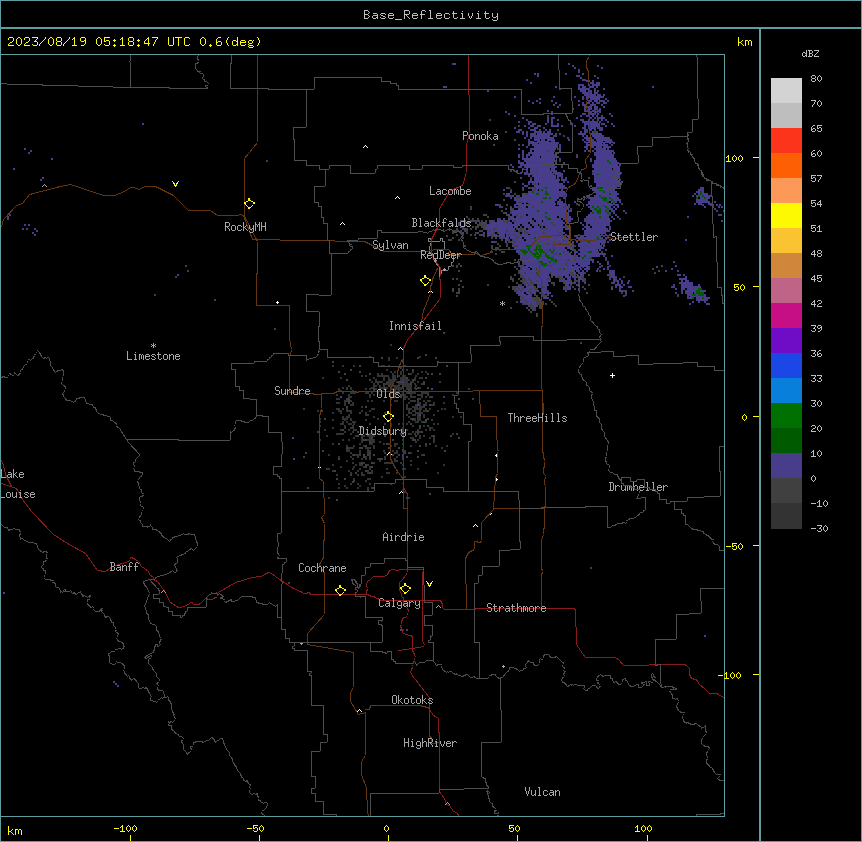Click the Drumheller label
862x842 pixels.
pyautogui.click(x=638, y=487)
